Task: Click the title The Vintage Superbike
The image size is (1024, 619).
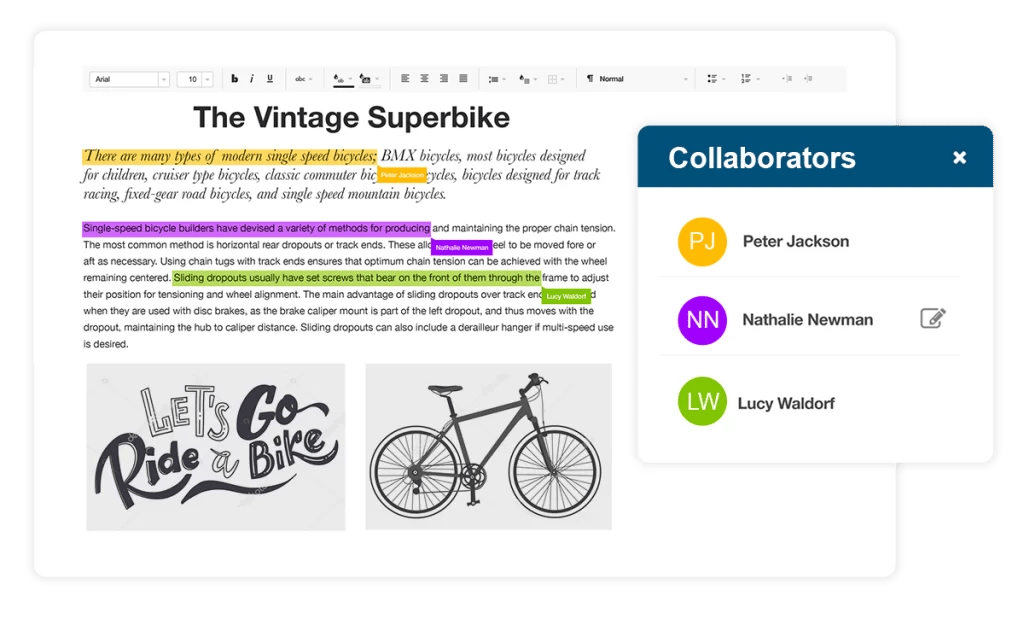Action: [x=351, y=118]
